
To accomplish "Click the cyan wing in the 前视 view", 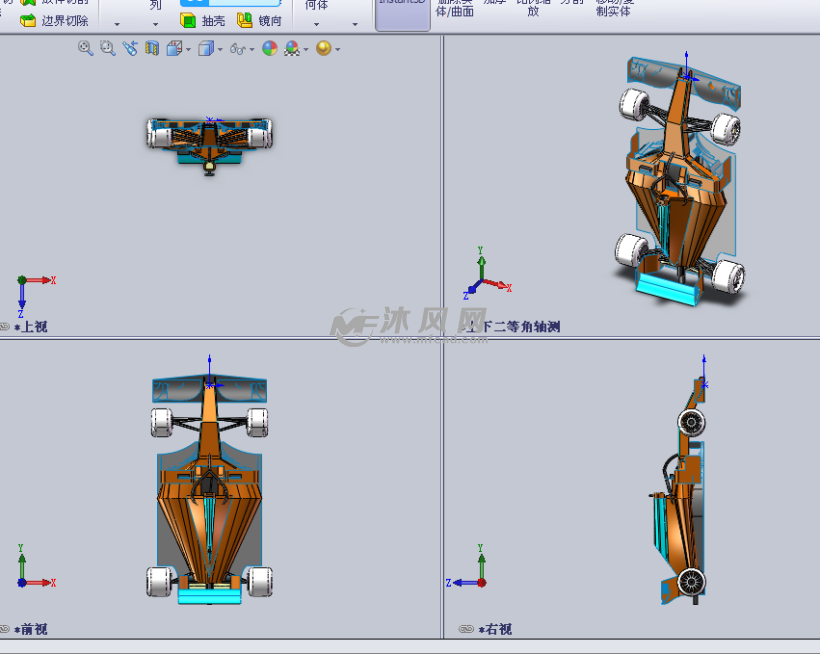I will (x=209, y=596).
